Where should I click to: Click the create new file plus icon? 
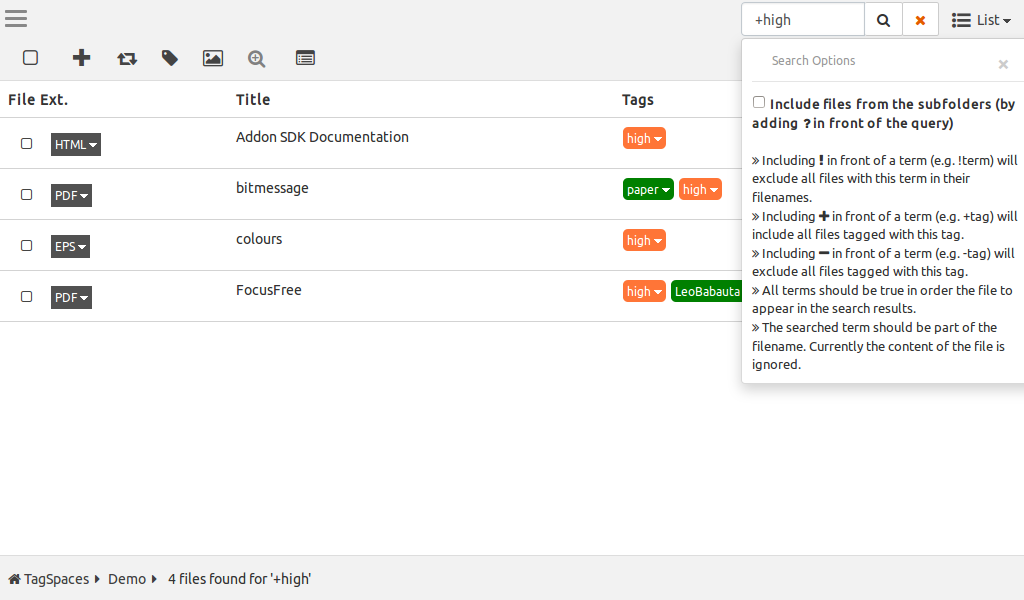(x=82, y=58)
